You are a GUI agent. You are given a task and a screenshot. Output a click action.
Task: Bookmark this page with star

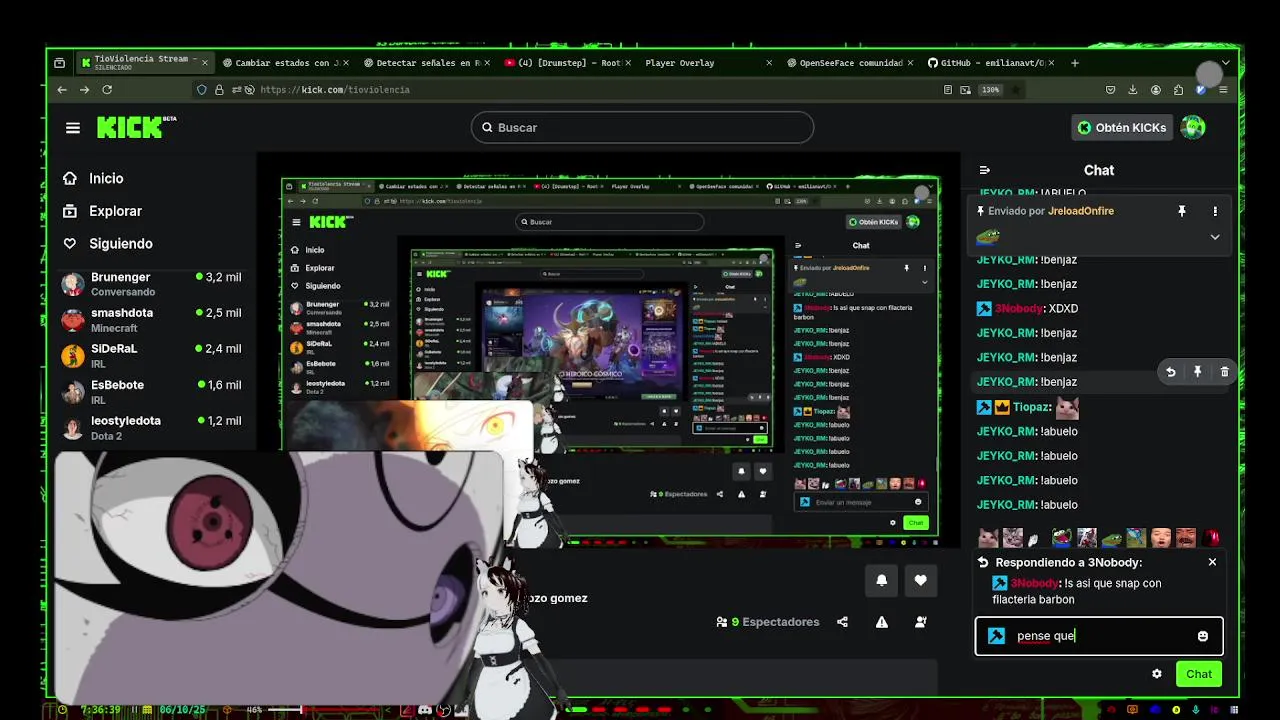pyautogui.click(x=1017, y=89)
